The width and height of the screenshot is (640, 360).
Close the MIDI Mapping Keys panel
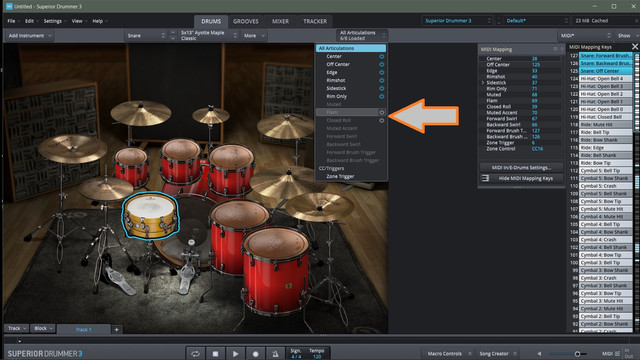click(635, 47)
